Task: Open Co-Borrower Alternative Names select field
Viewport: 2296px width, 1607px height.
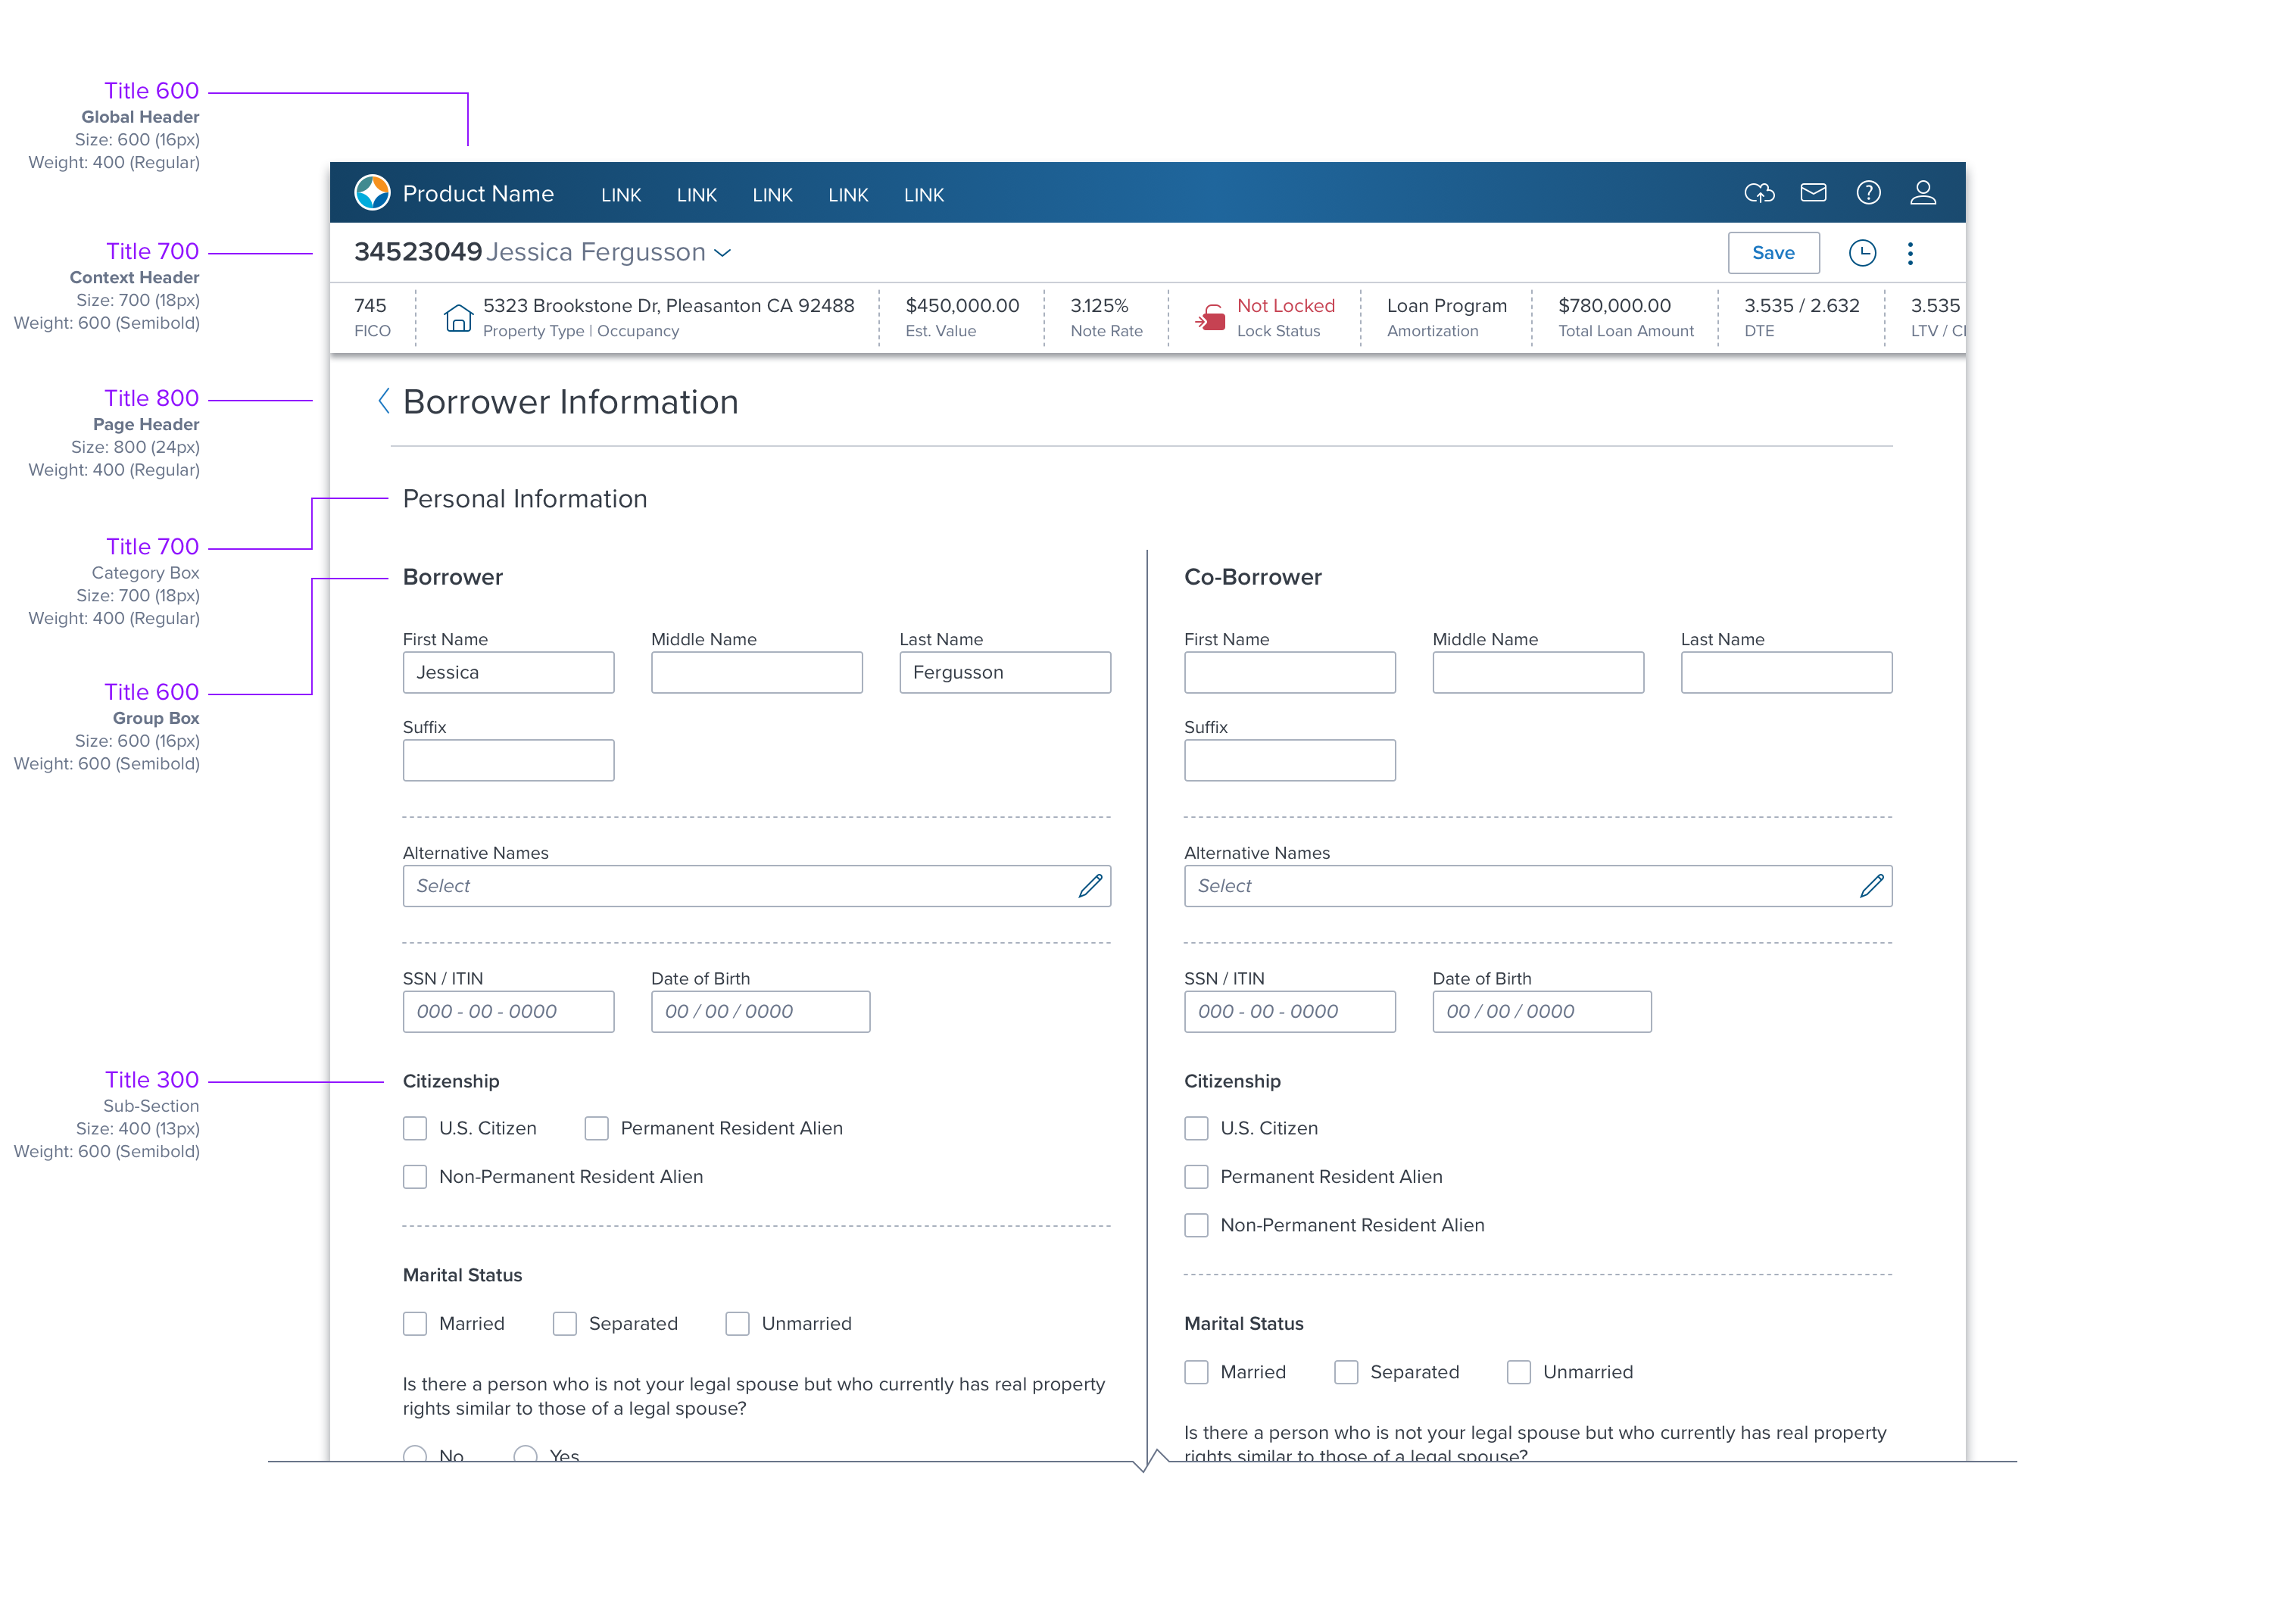Action: 1538,885
